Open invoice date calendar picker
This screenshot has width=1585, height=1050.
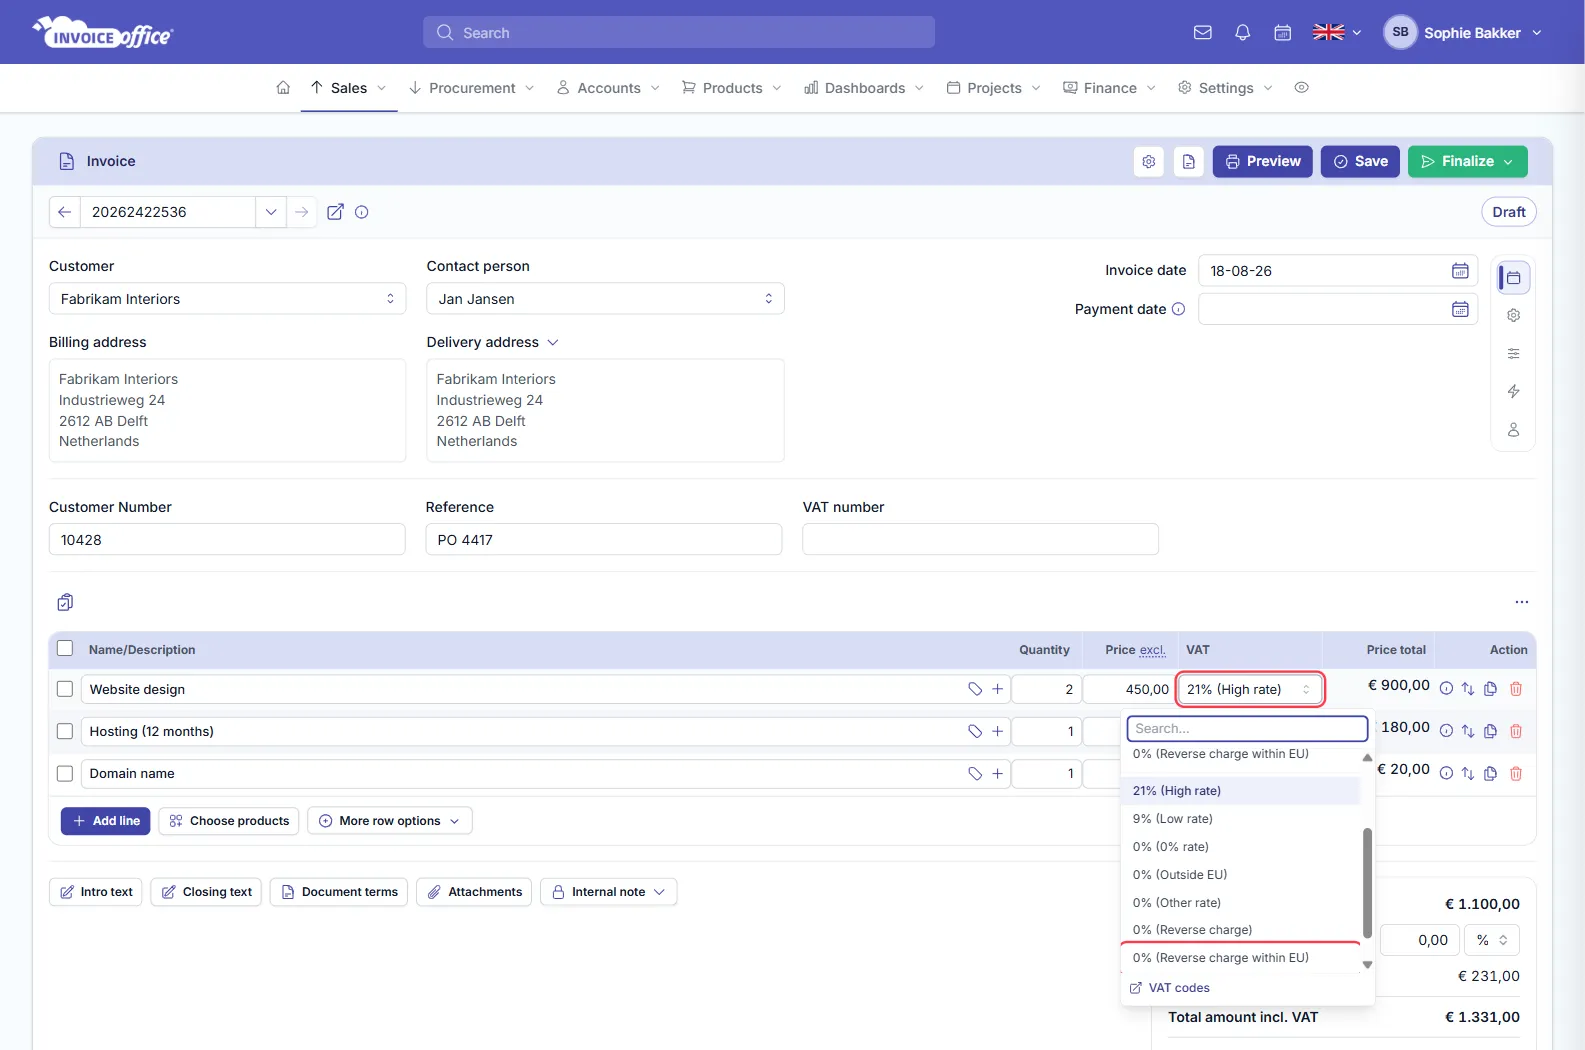(x=1460, y=271)
